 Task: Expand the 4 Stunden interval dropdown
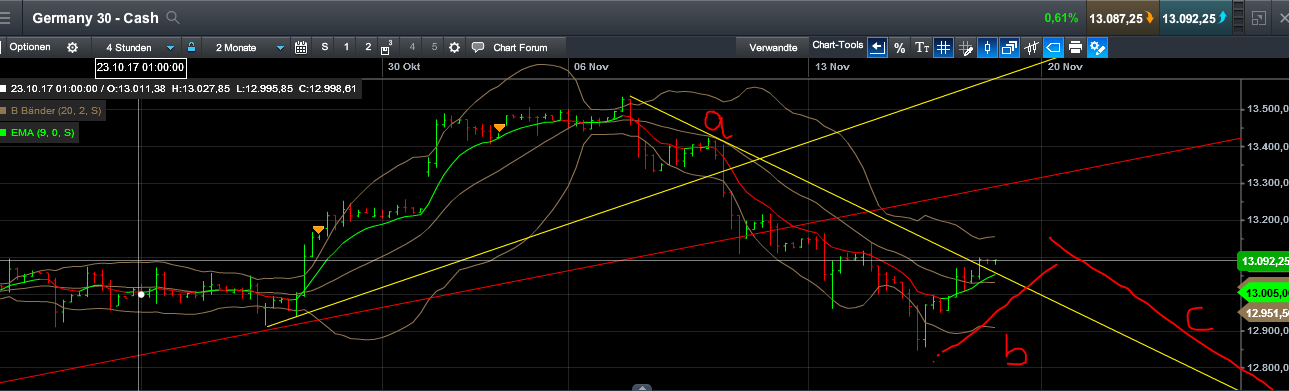click(170, 47)
